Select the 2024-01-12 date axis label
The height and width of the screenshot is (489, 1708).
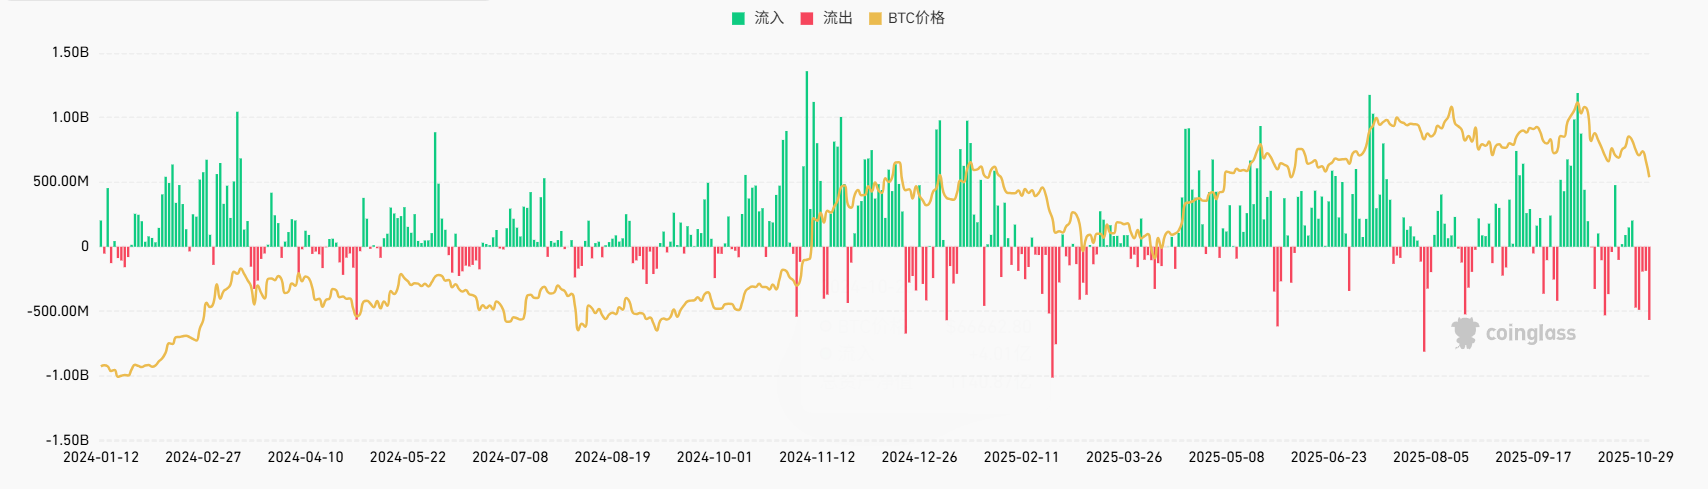[101, 457]
